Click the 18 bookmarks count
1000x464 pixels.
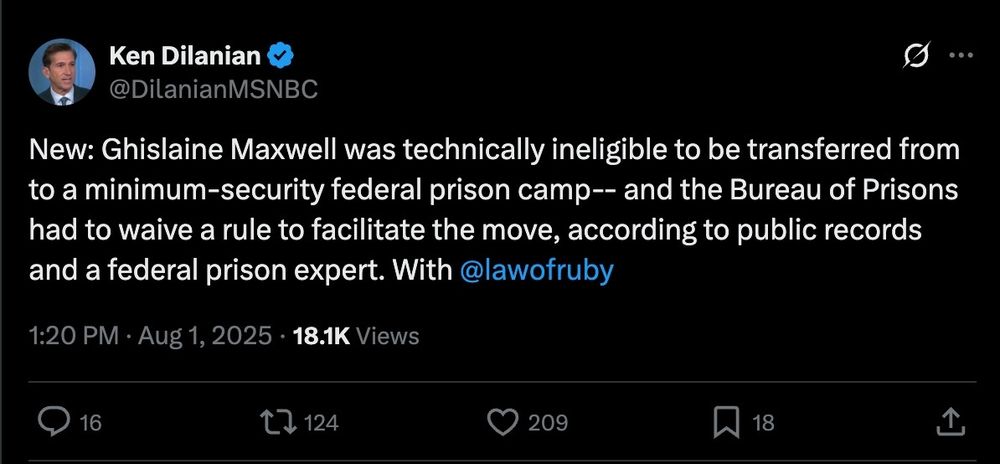coord(763,423)
